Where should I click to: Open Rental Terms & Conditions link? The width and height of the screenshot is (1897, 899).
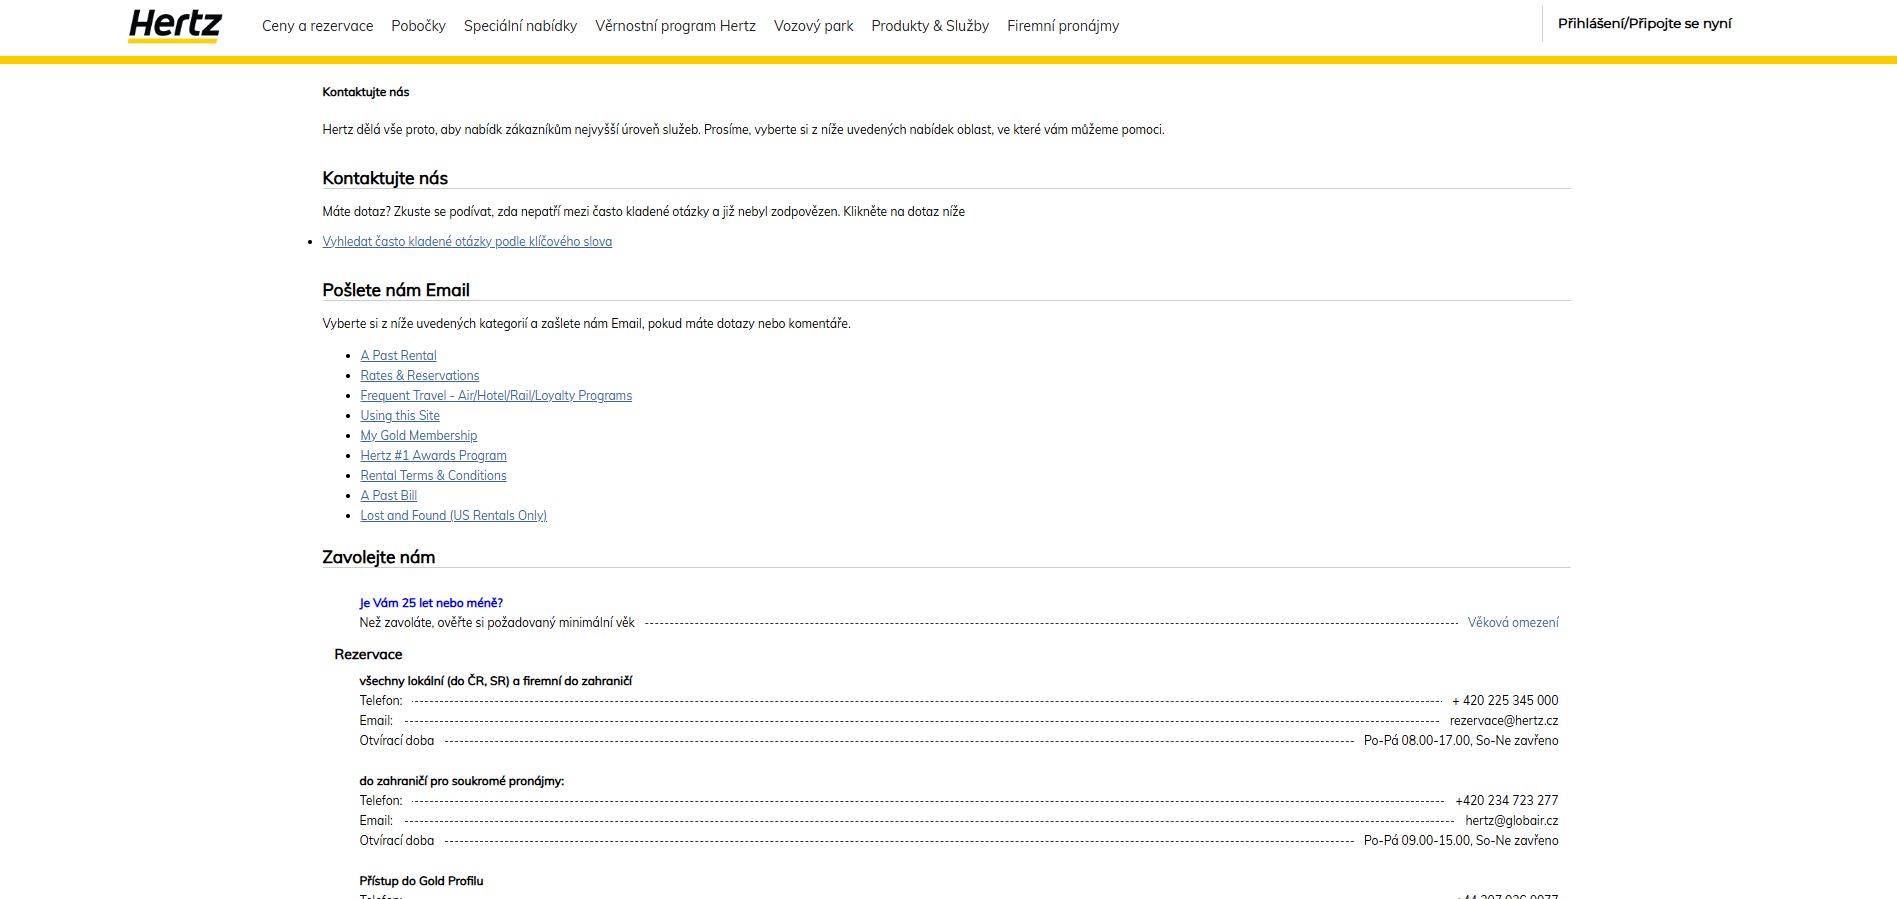[x=433, y=475]
